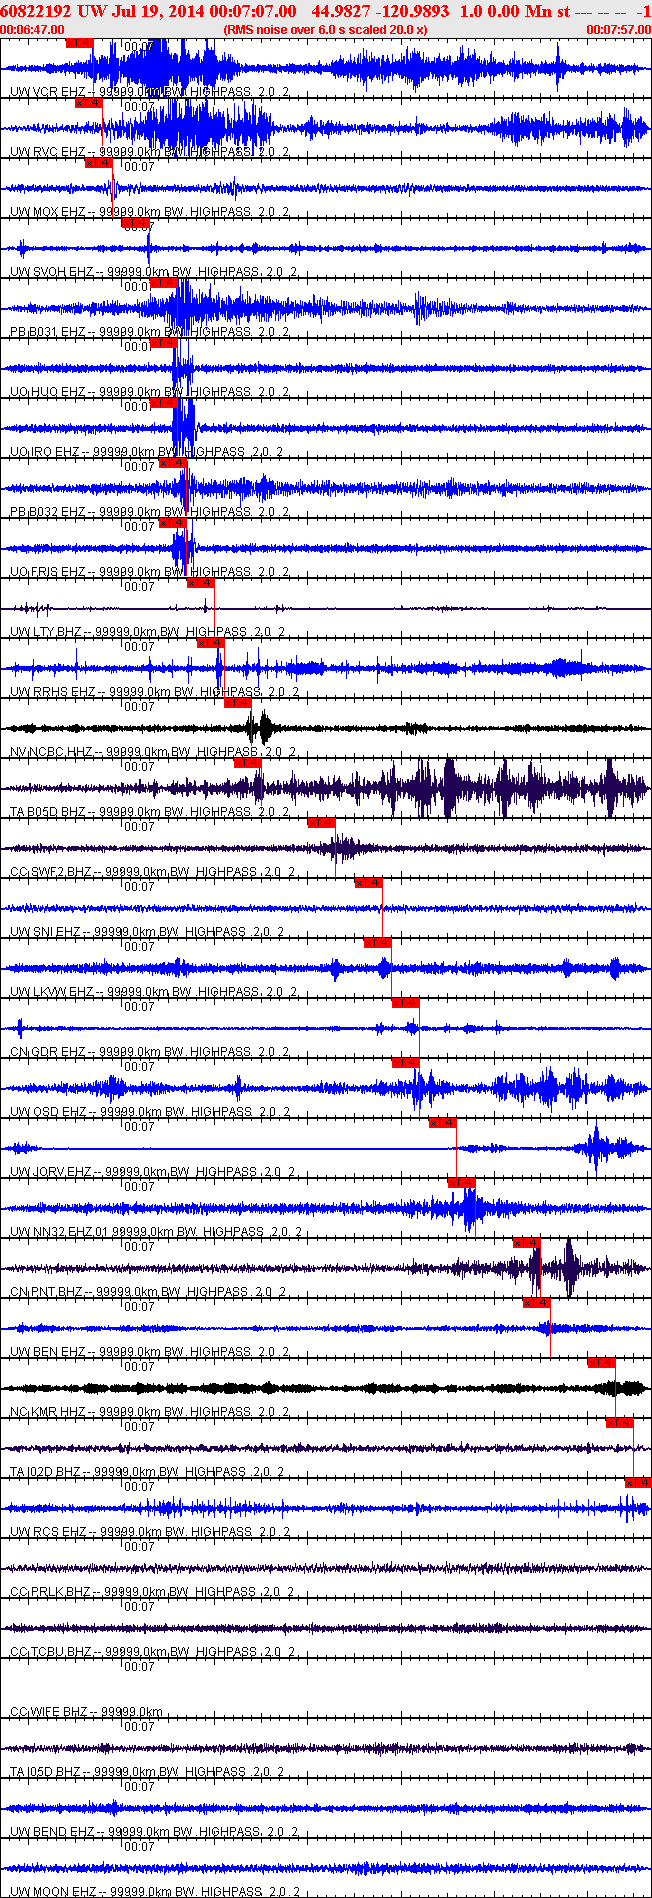Select the pick flag on UW MOX trace
Image resolution: width=652 pixels, height=1898 pixels.
point(99,163)
